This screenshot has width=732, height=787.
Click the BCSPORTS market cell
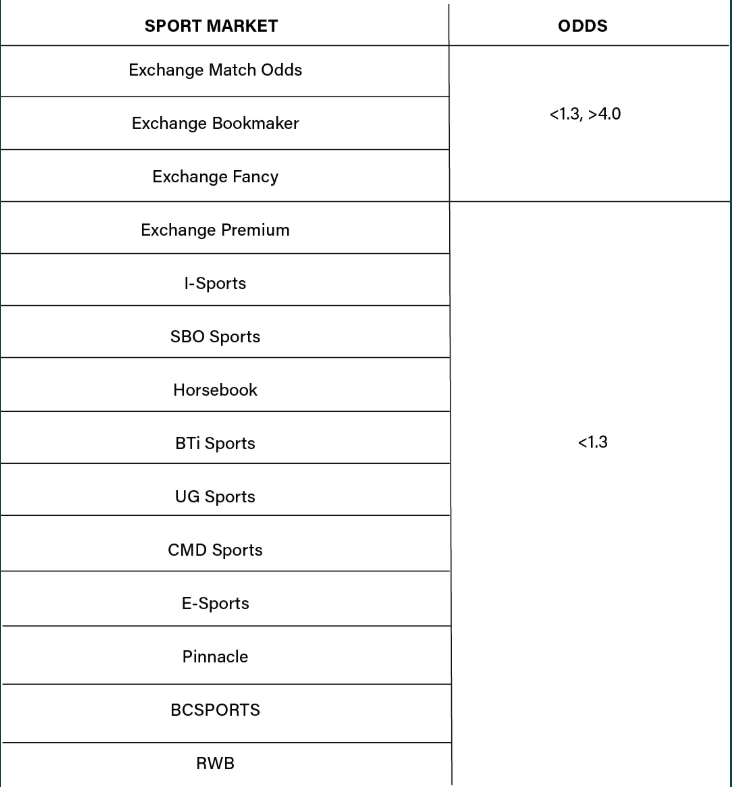pyautogui.click(x=215, y=710)
